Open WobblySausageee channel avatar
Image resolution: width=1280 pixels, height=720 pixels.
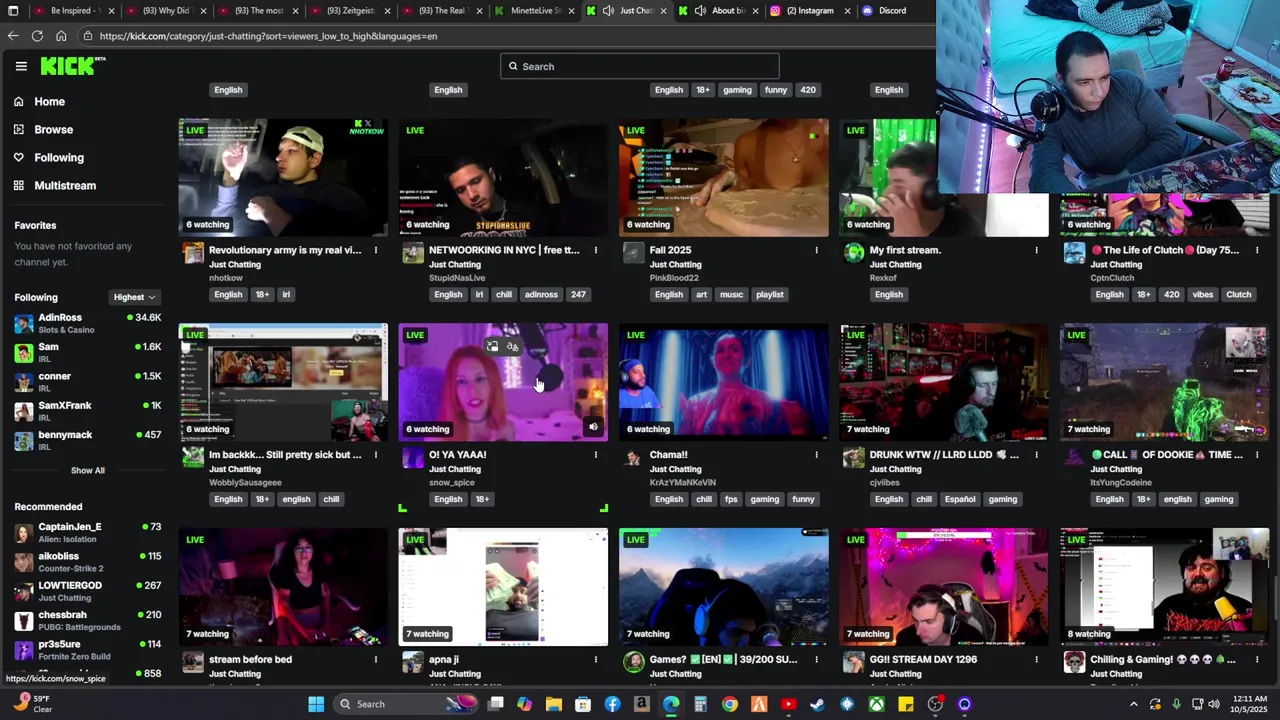click(x=193, y=458)
